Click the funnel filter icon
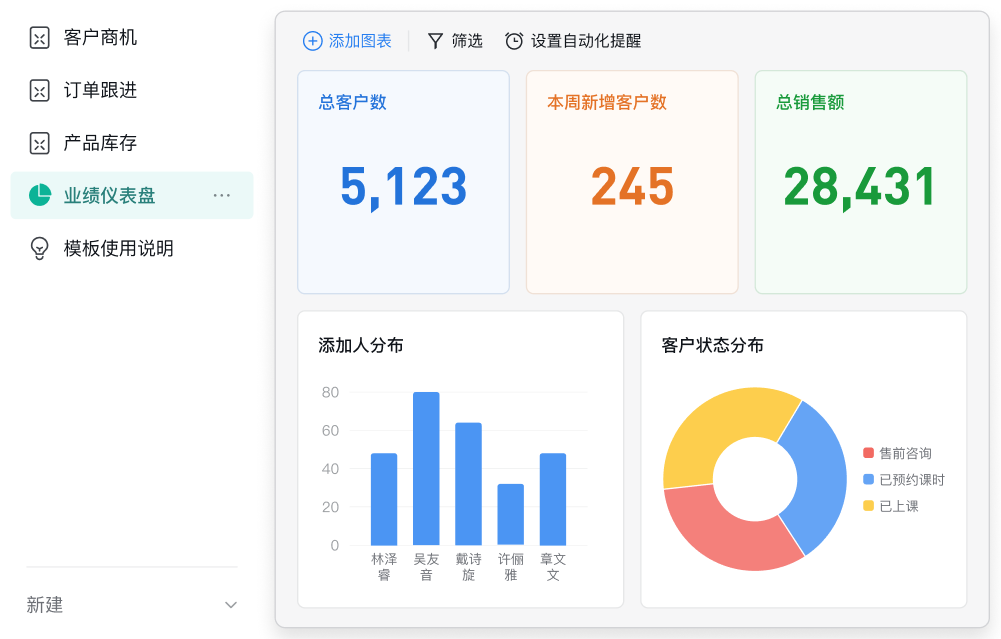1001x639 pixels. (435, 41)
